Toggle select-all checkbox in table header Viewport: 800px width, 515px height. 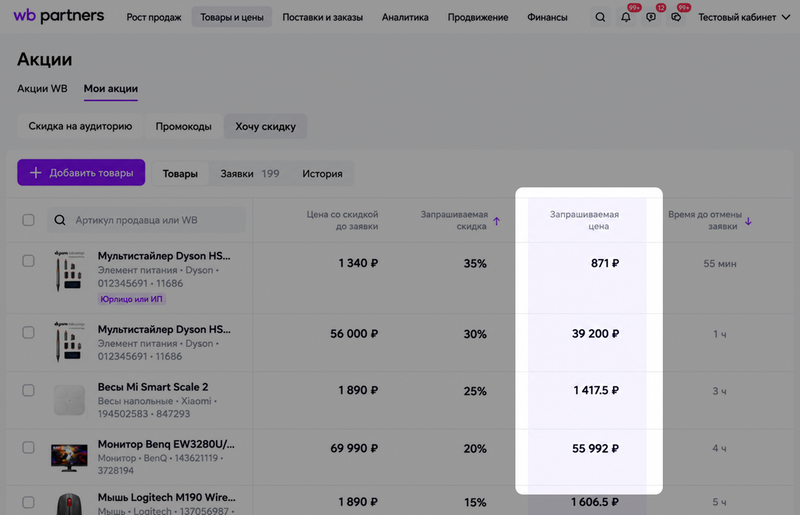pos(29,220)
